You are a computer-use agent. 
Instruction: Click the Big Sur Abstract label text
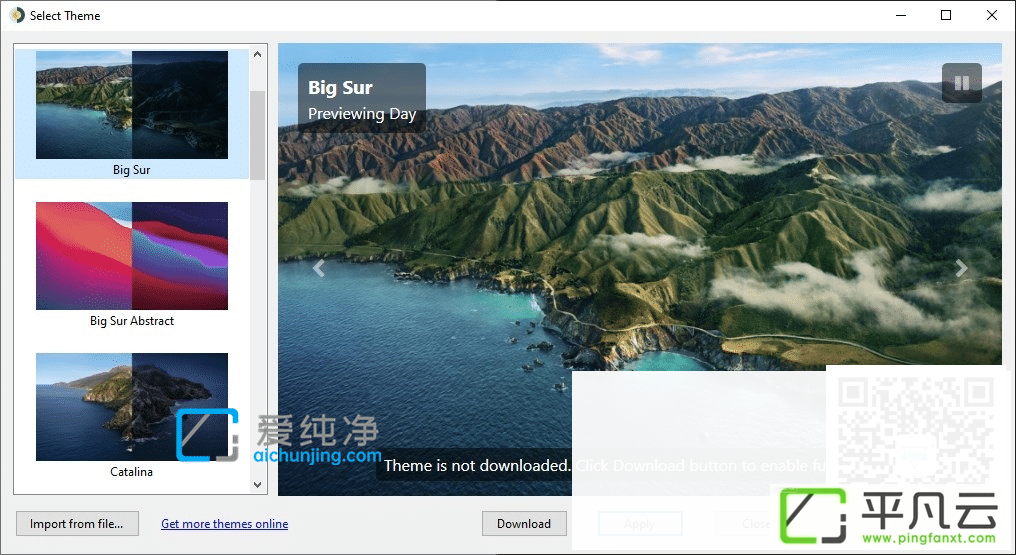(132, 321)
